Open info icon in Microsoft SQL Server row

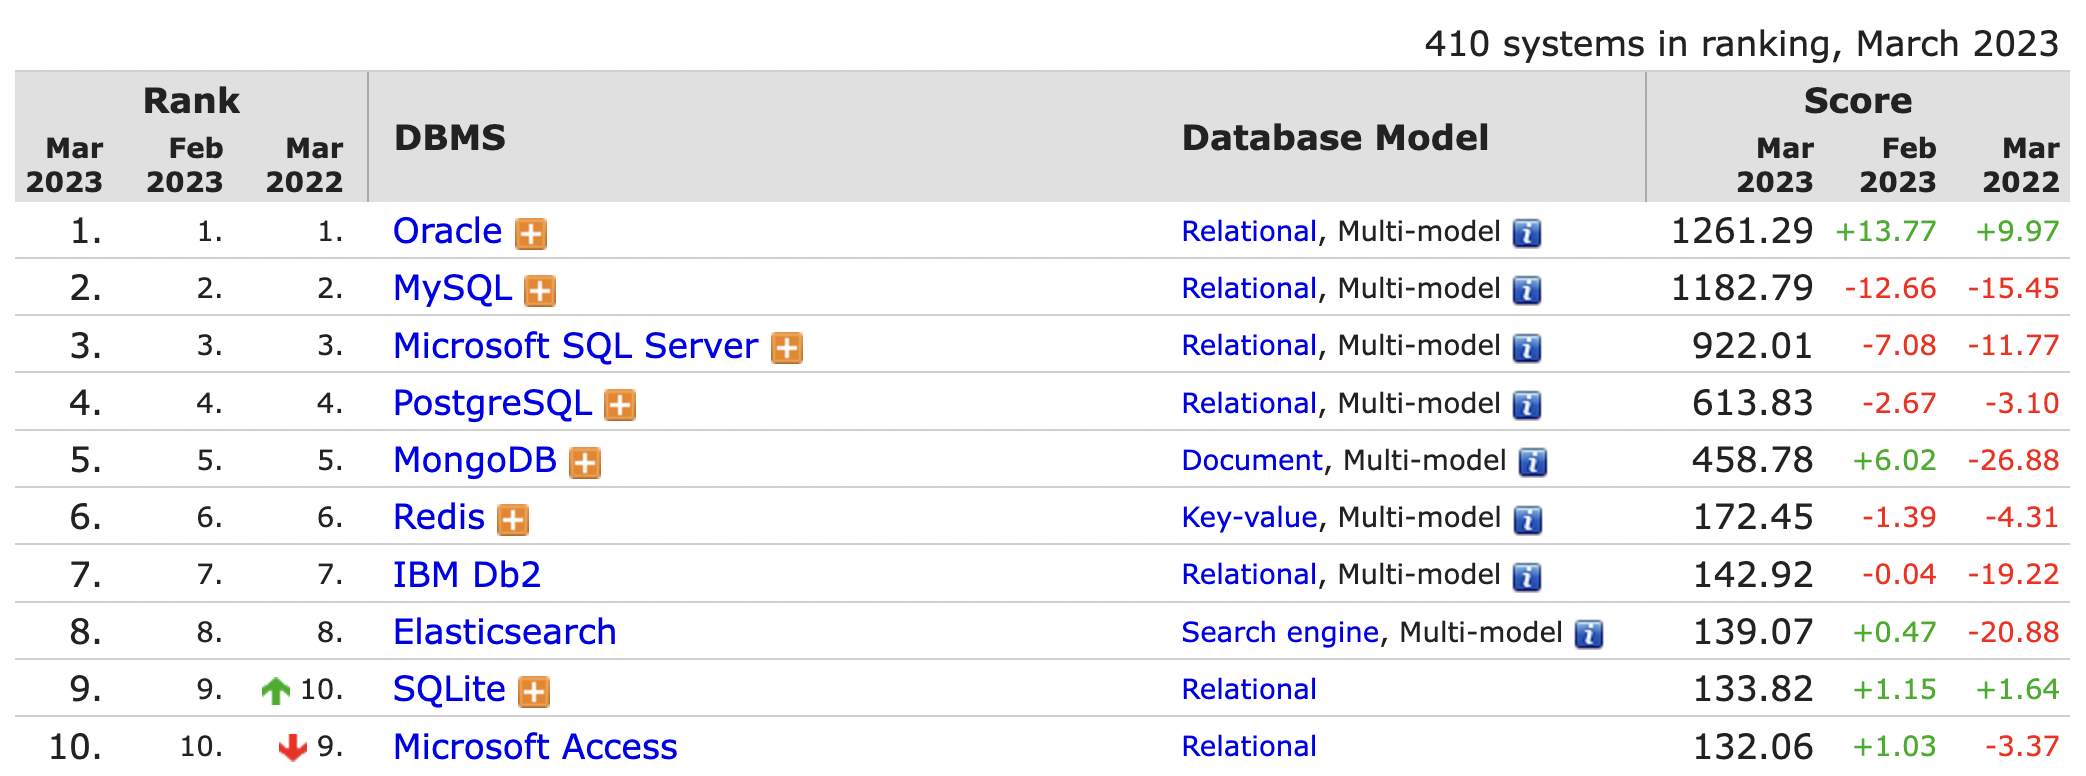pyautogui.click(x=1527, y=348)
